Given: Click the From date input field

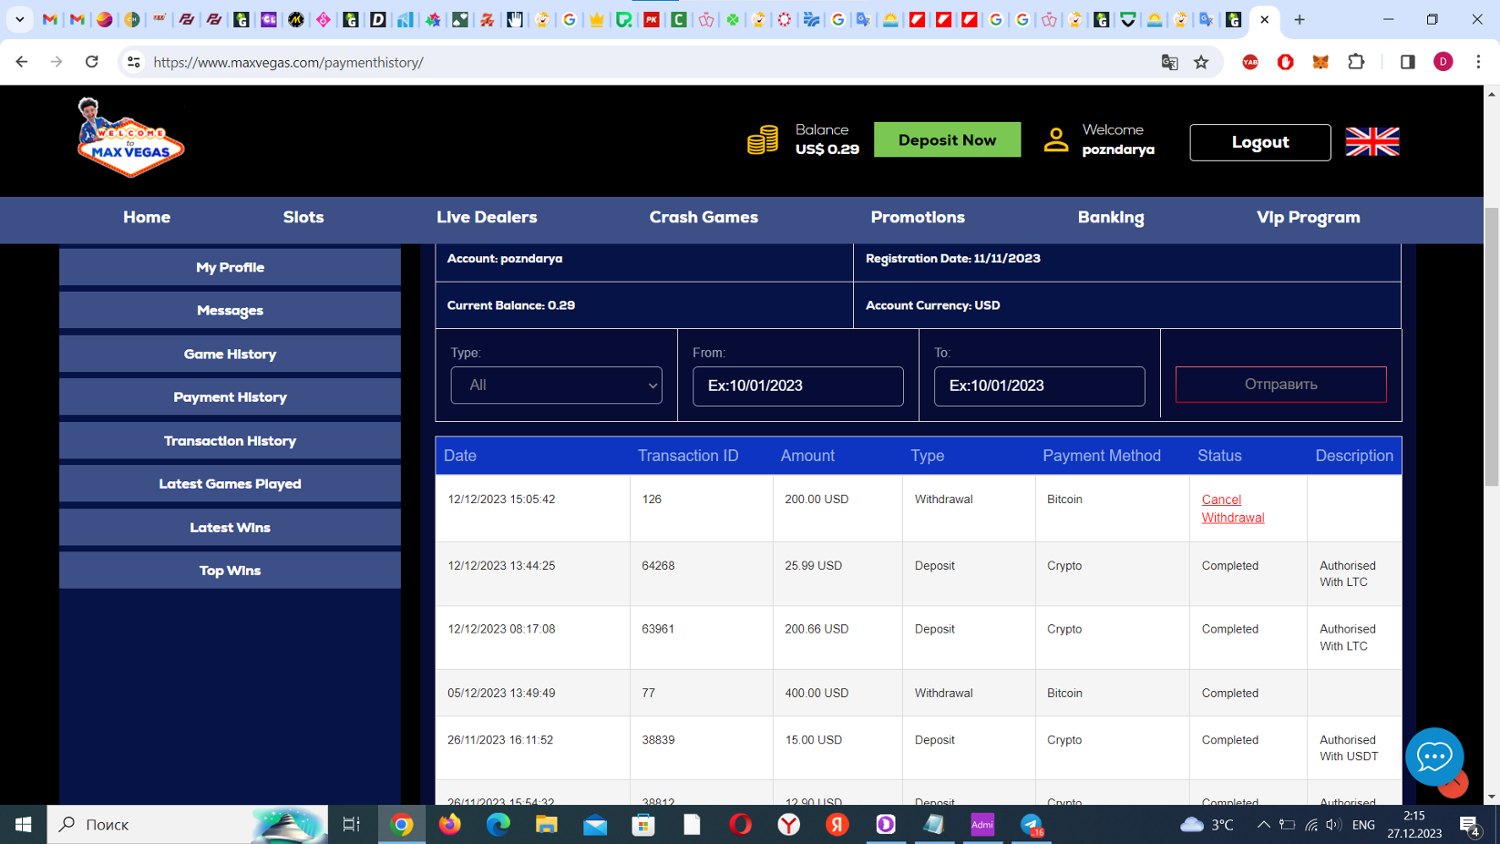Looking at the screenshot, I should pyautogui.click(x=797, y=386).
